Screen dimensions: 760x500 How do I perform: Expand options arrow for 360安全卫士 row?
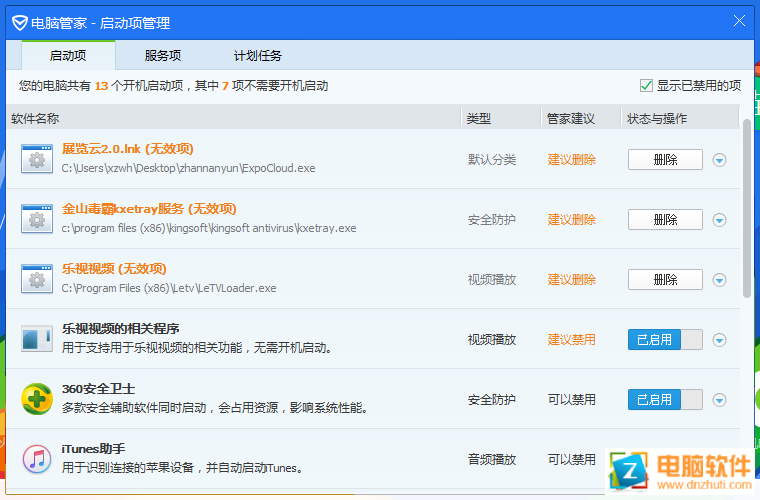(719, 400)
